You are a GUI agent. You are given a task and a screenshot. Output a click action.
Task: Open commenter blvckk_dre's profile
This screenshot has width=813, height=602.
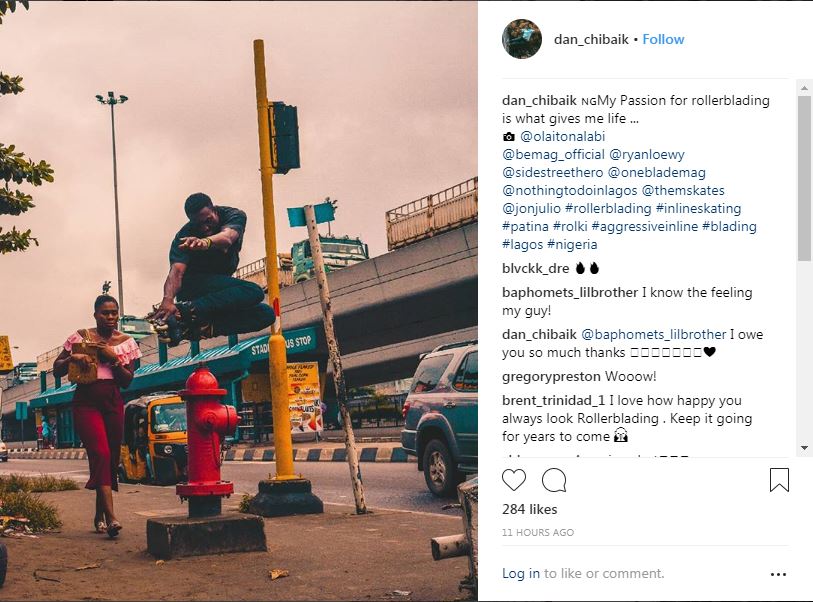click(536, 269)
